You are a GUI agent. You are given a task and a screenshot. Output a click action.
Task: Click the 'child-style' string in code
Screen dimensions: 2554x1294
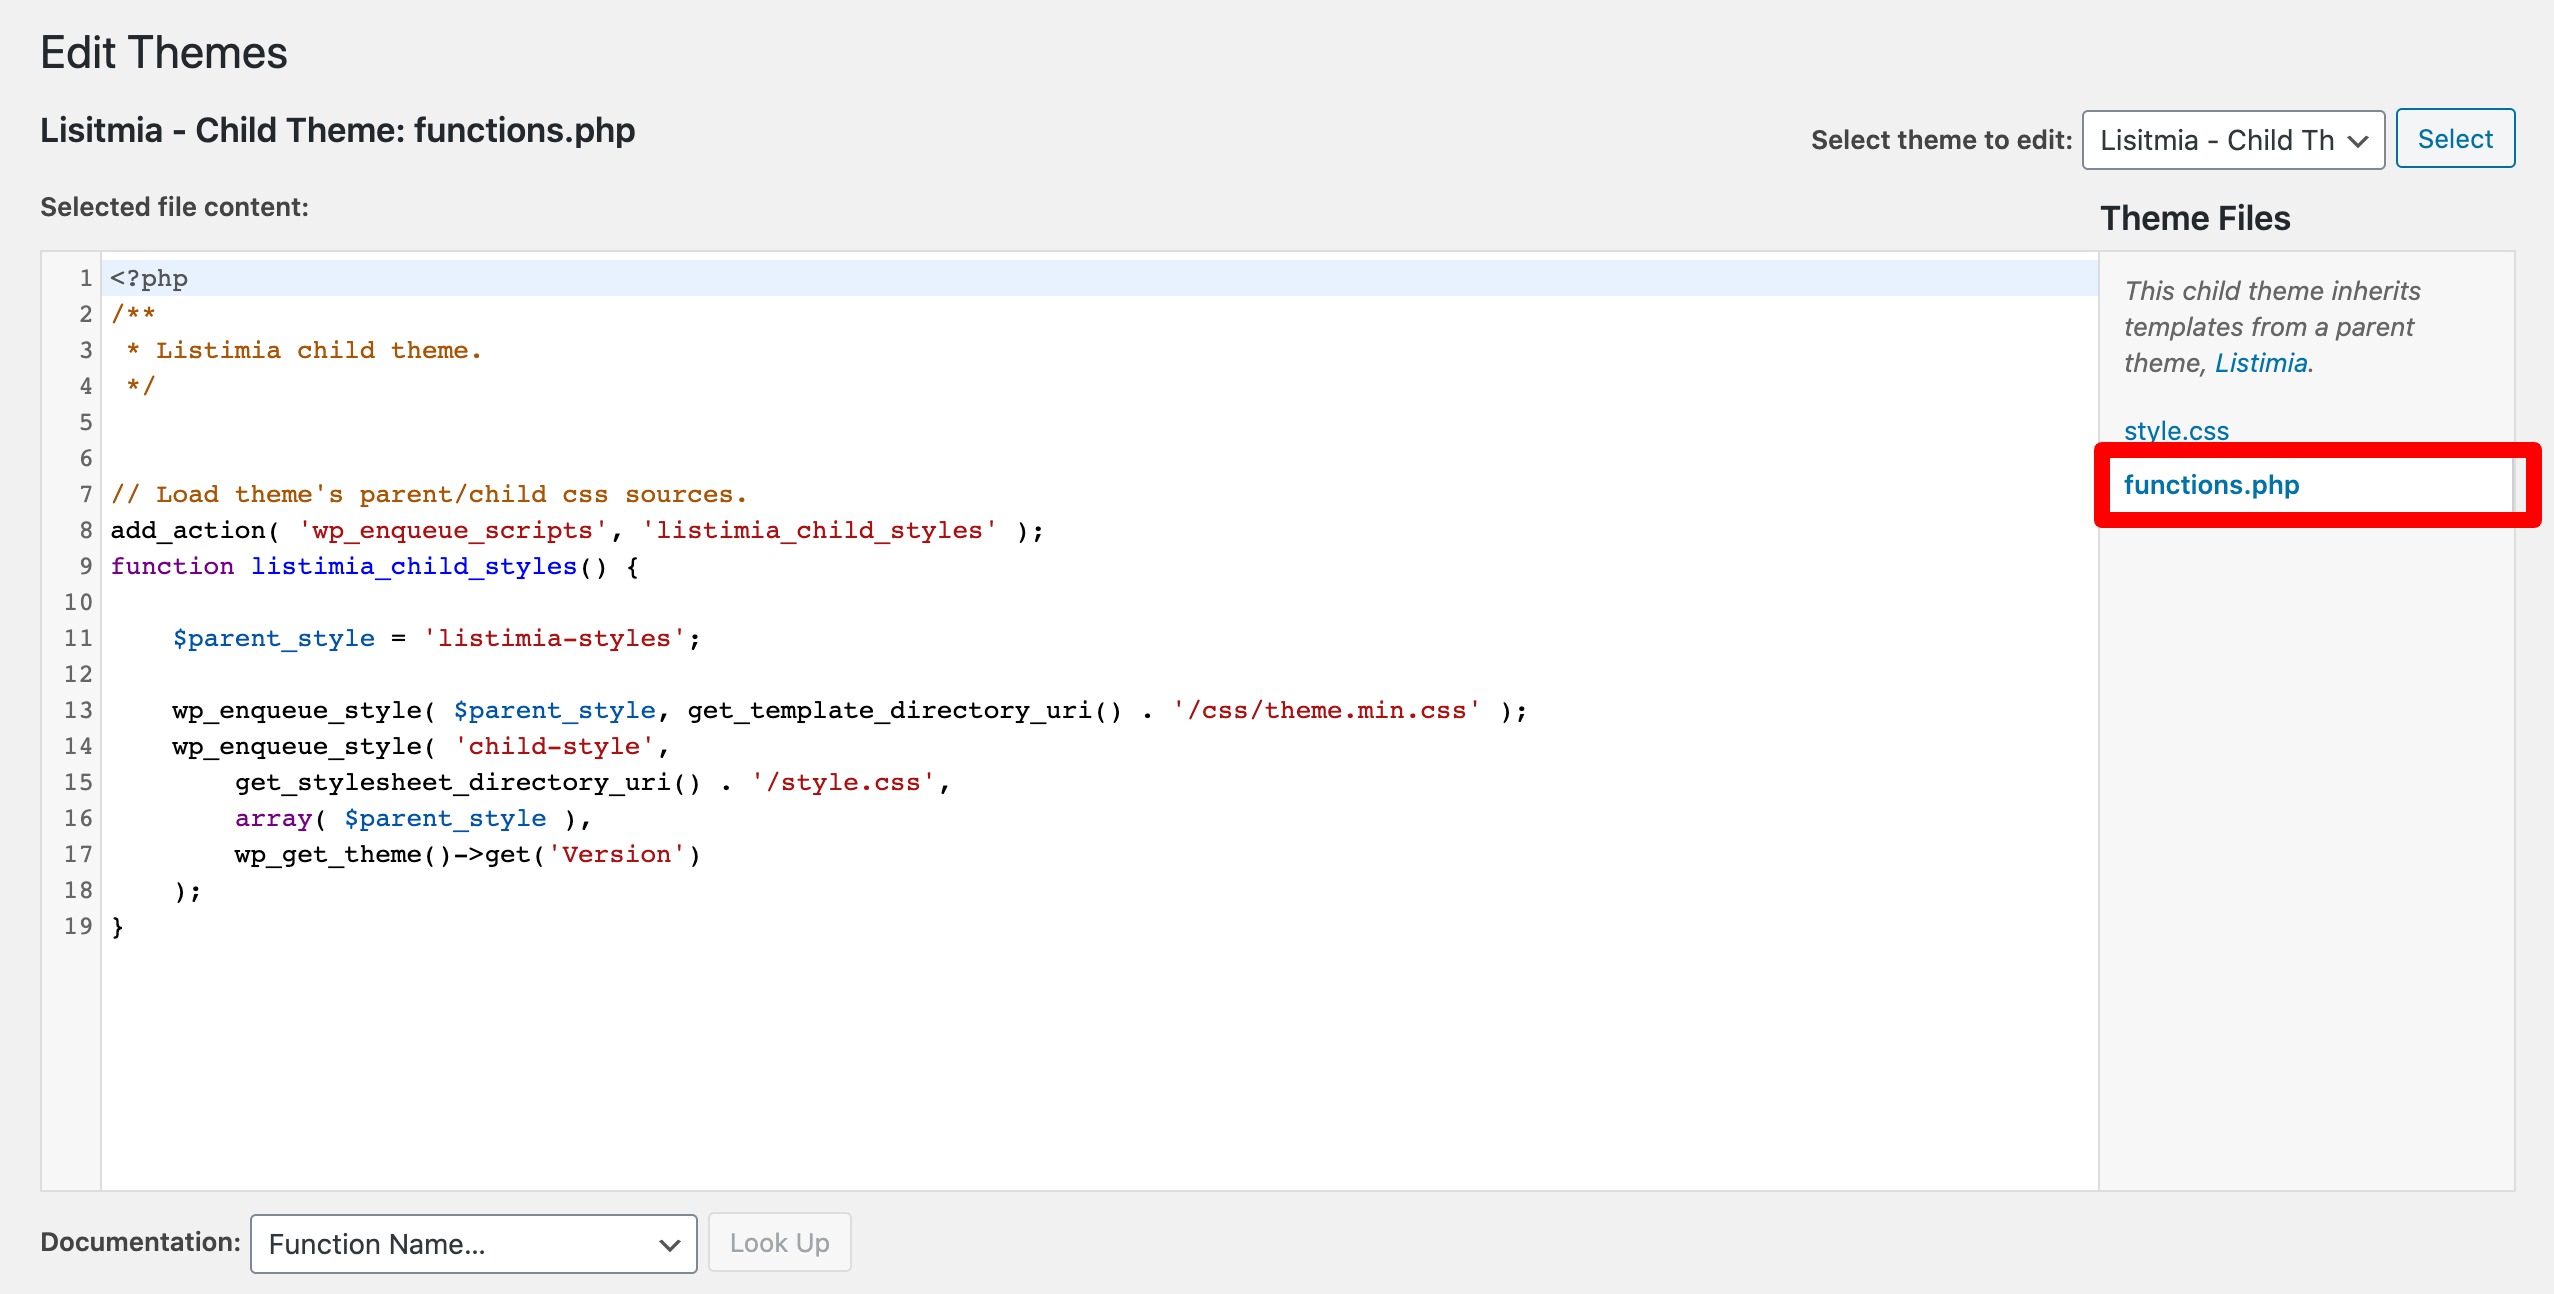[554, 747]
